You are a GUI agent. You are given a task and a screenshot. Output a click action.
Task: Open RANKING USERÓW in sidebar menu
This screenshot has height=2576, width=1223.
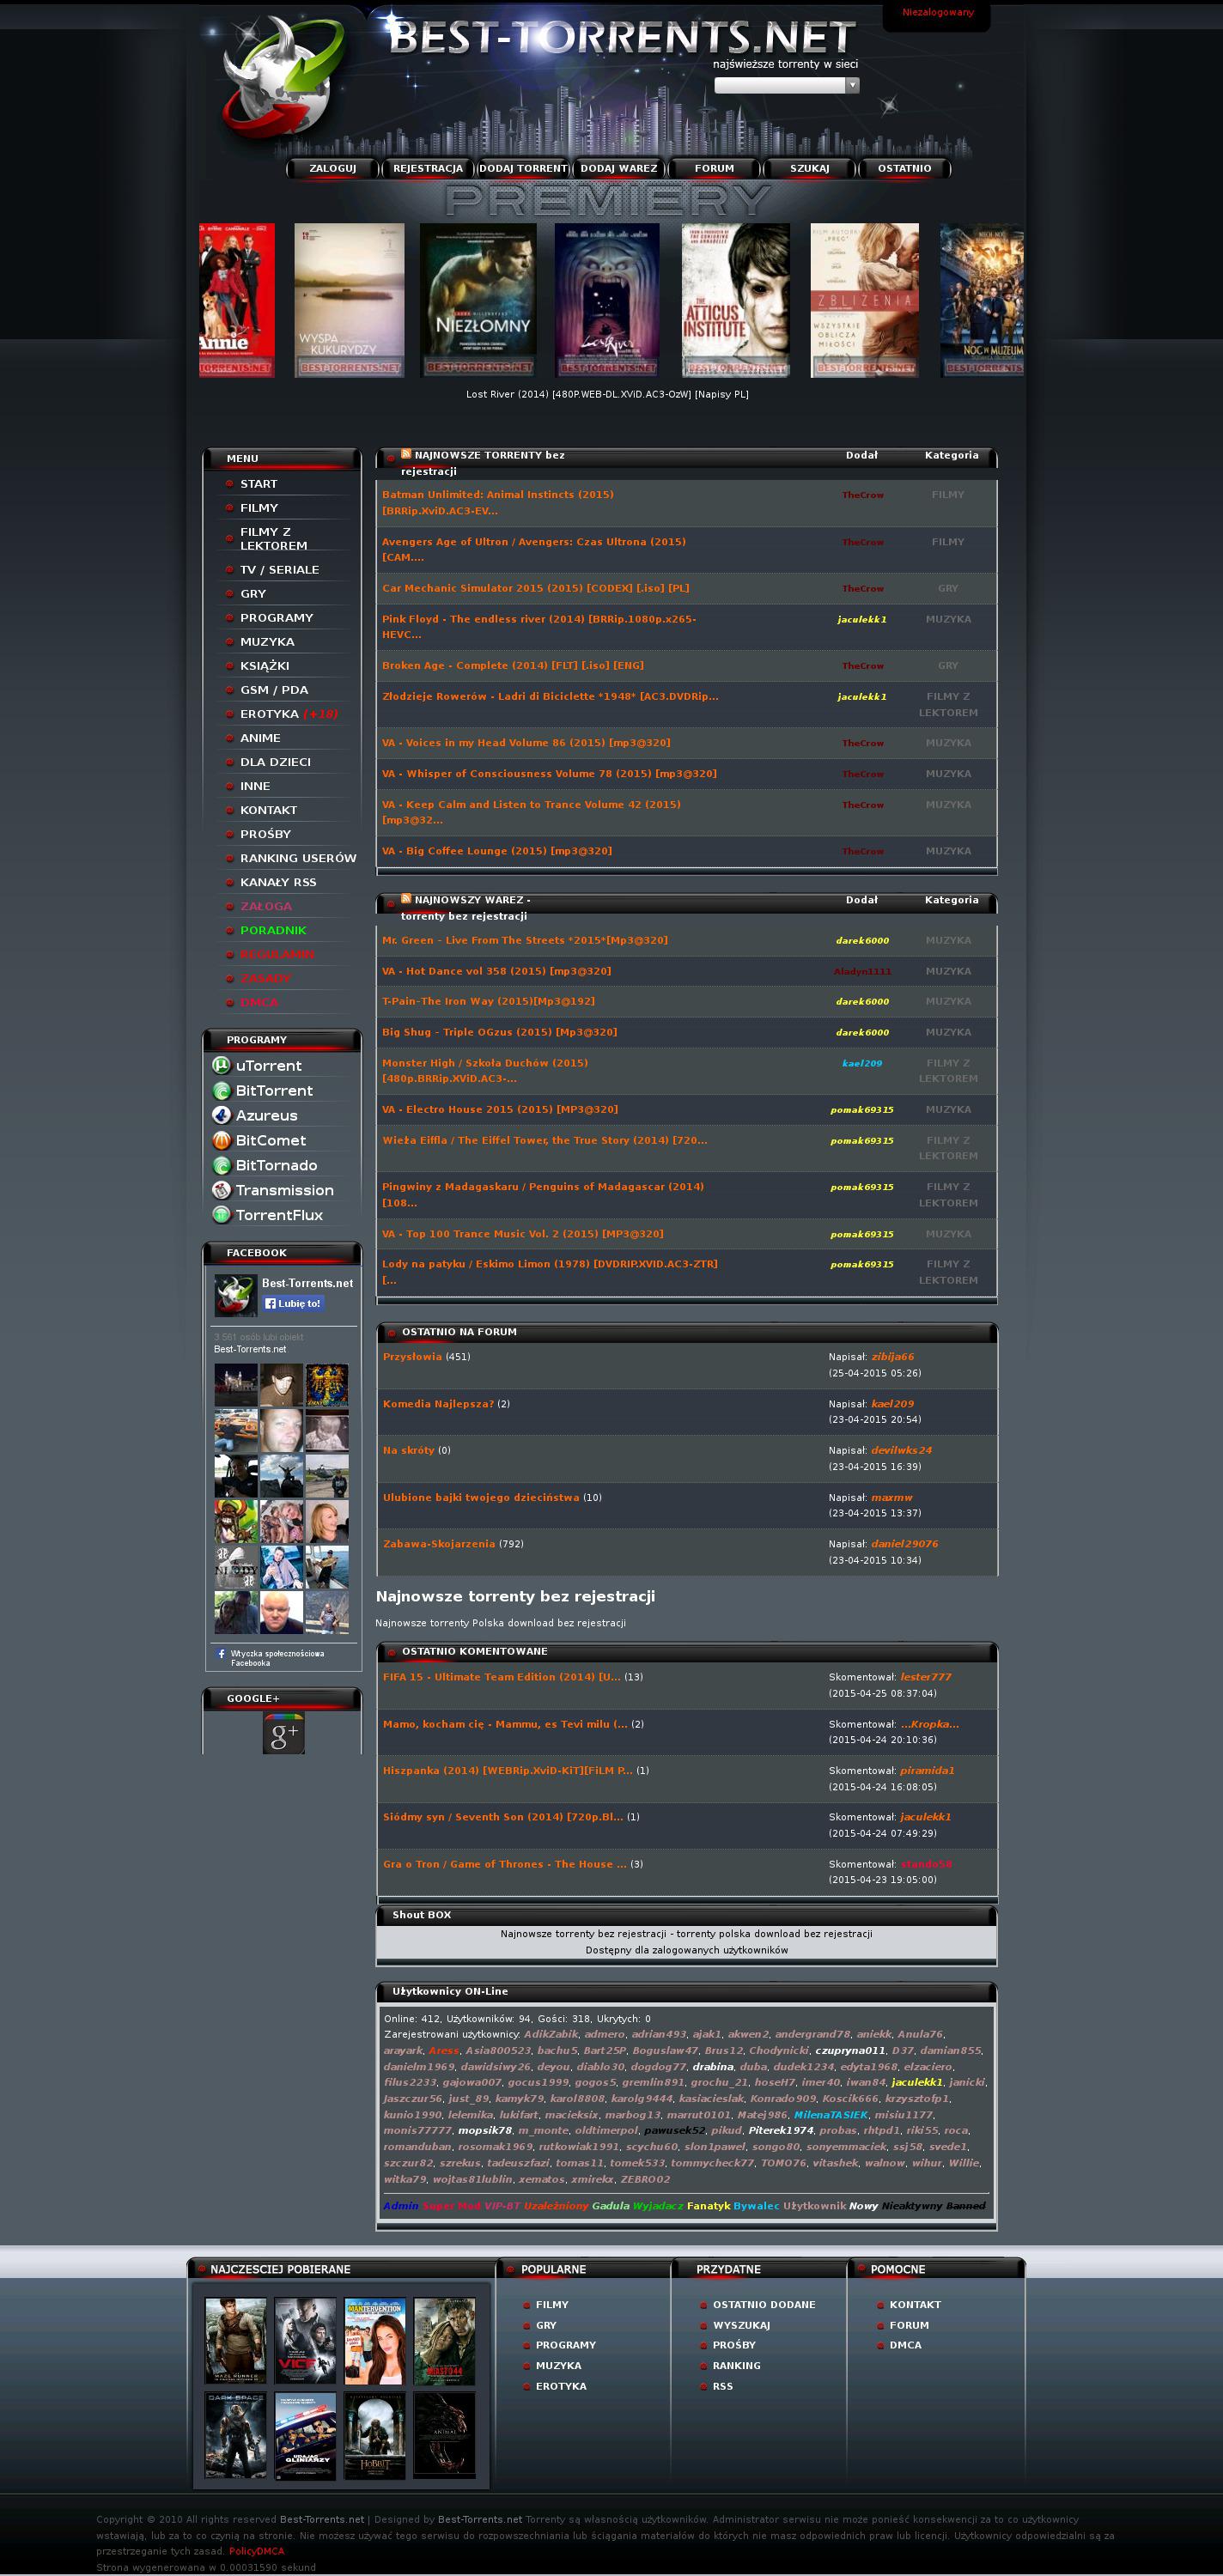[x=298, y=858]
